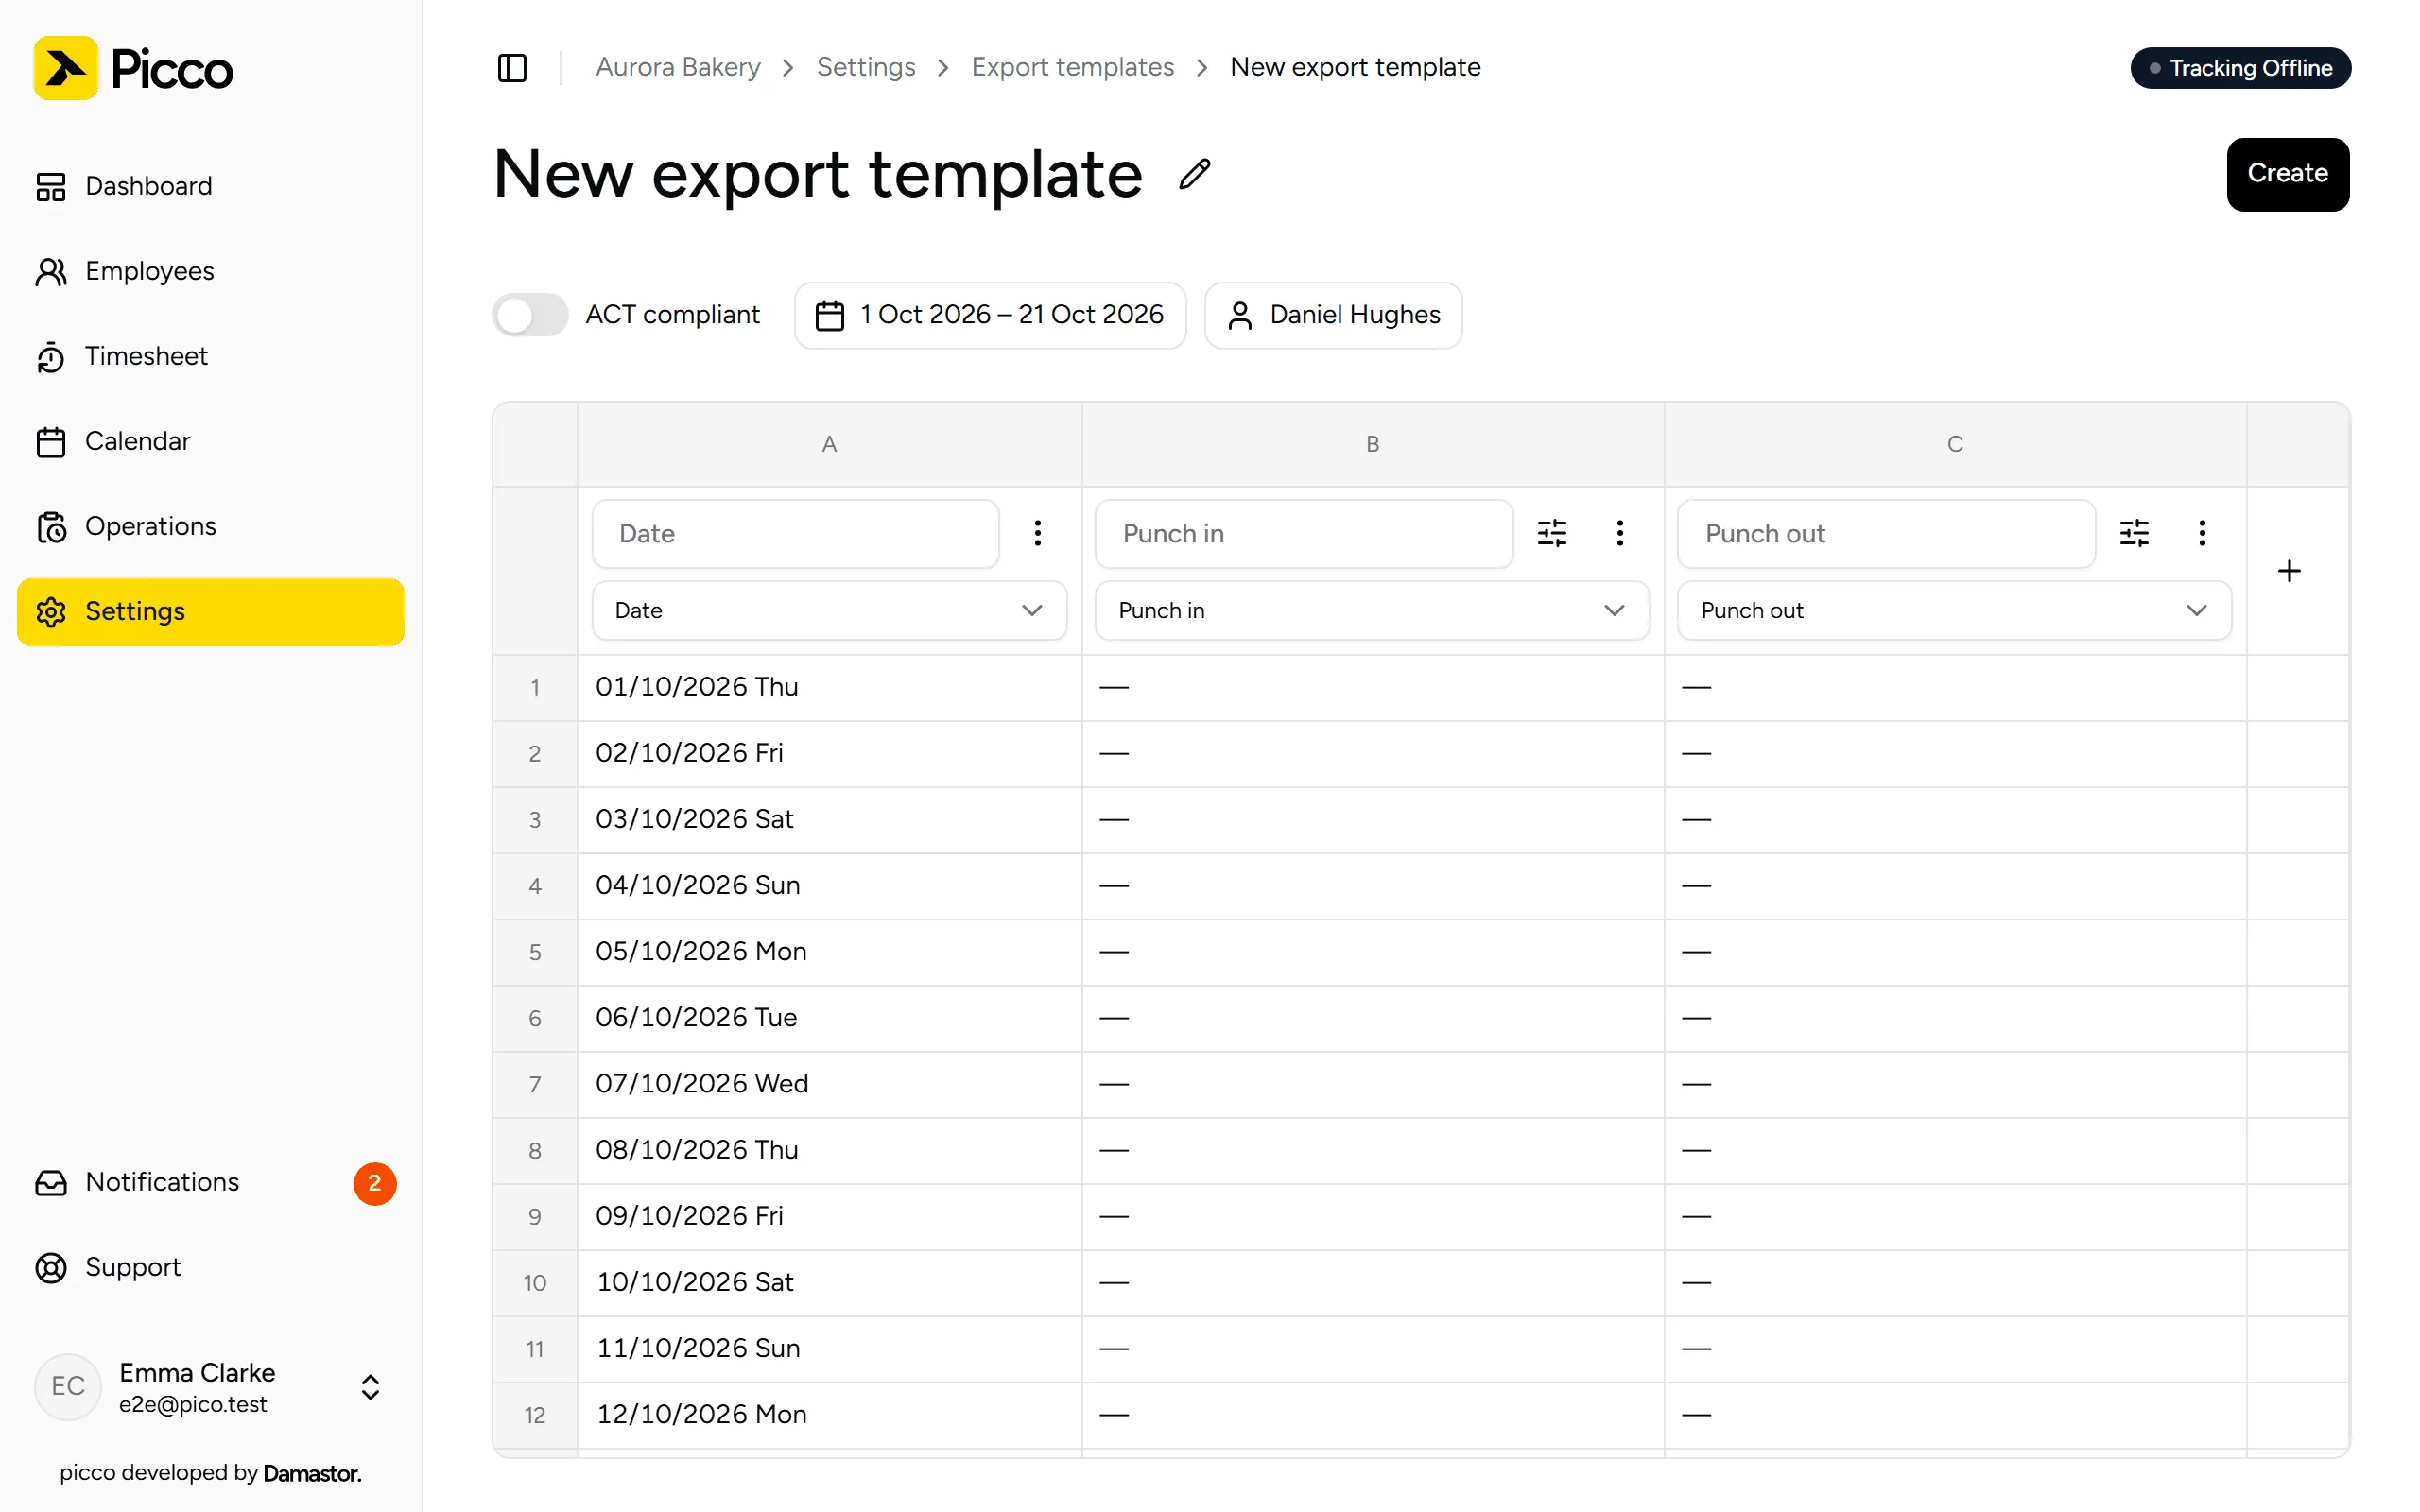Open Operations in sidebar
Viewport: 2420px width, 1512px height.
[210, 526]
